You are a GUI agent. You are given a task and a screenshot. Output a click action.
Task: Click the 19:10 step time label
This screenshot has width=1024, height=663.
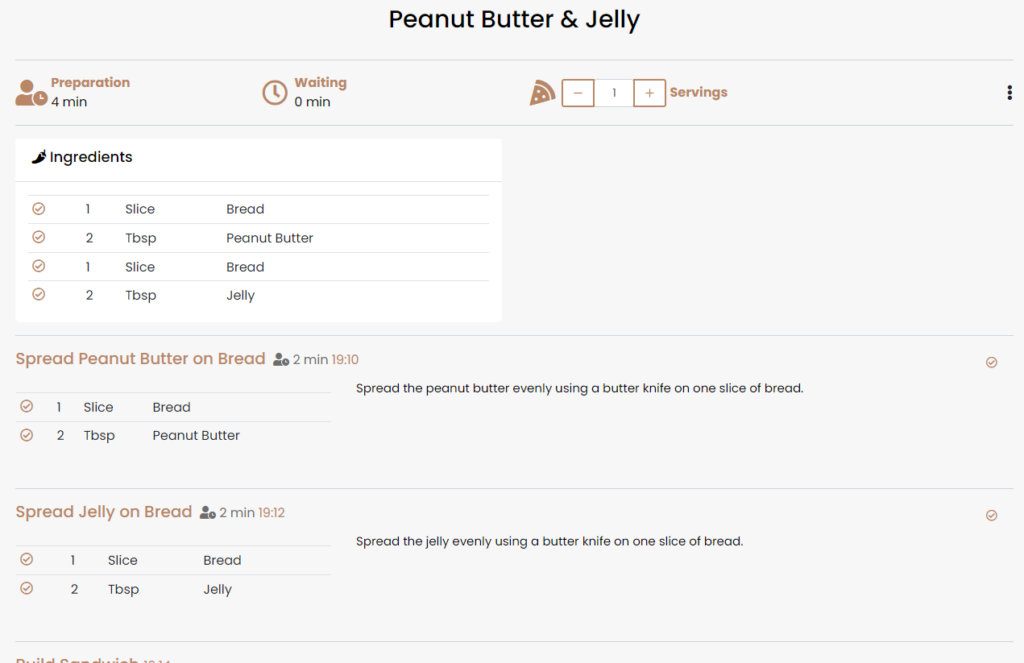pos(345,360)
